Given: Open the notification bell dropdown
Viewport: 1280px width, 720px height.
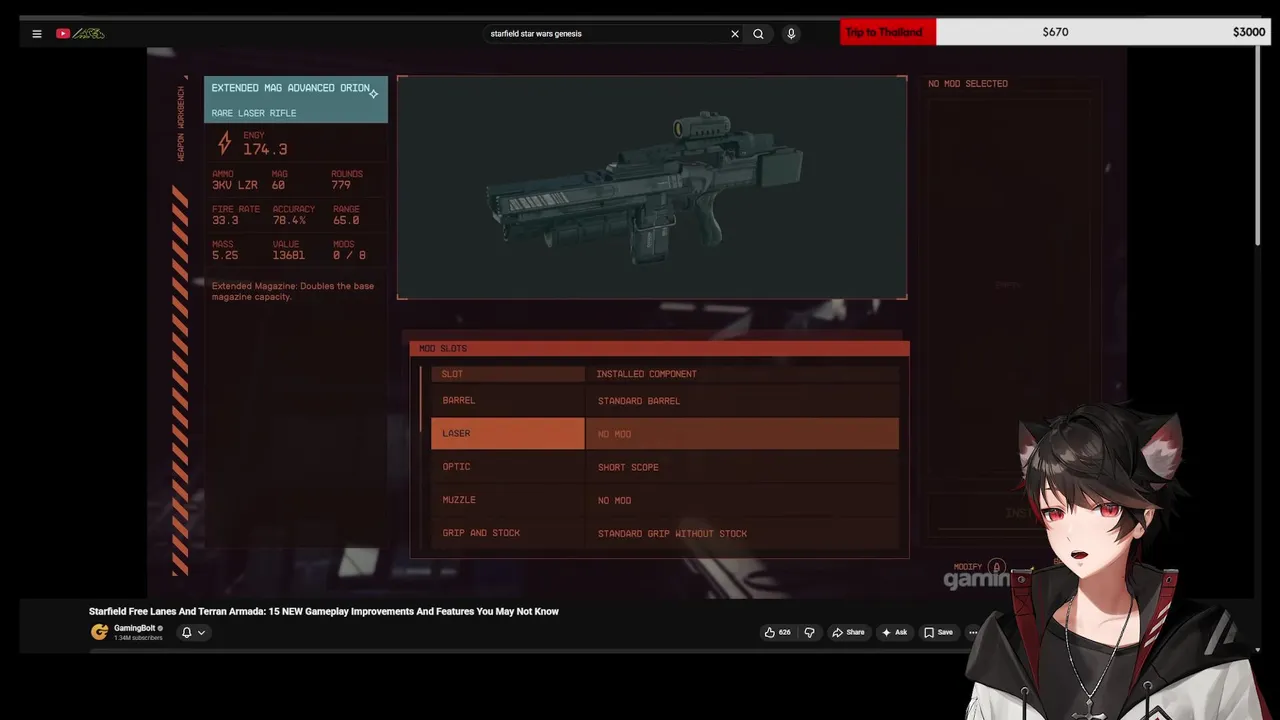Looking at the screenshot, I should tap(193, 632).
